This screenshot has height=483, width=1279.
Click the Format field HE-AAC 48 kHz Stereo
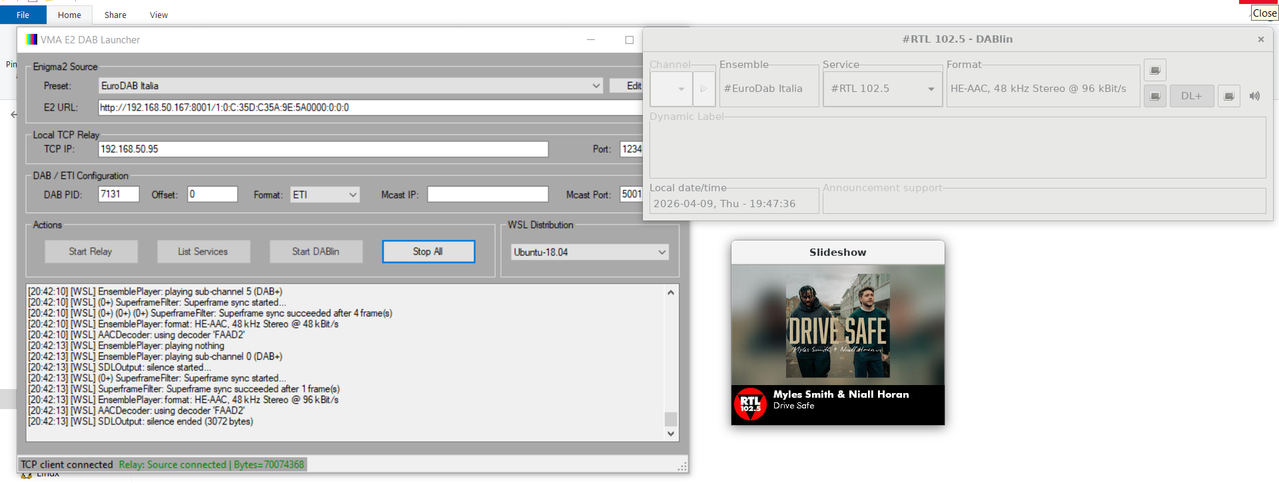(1043, 89)
